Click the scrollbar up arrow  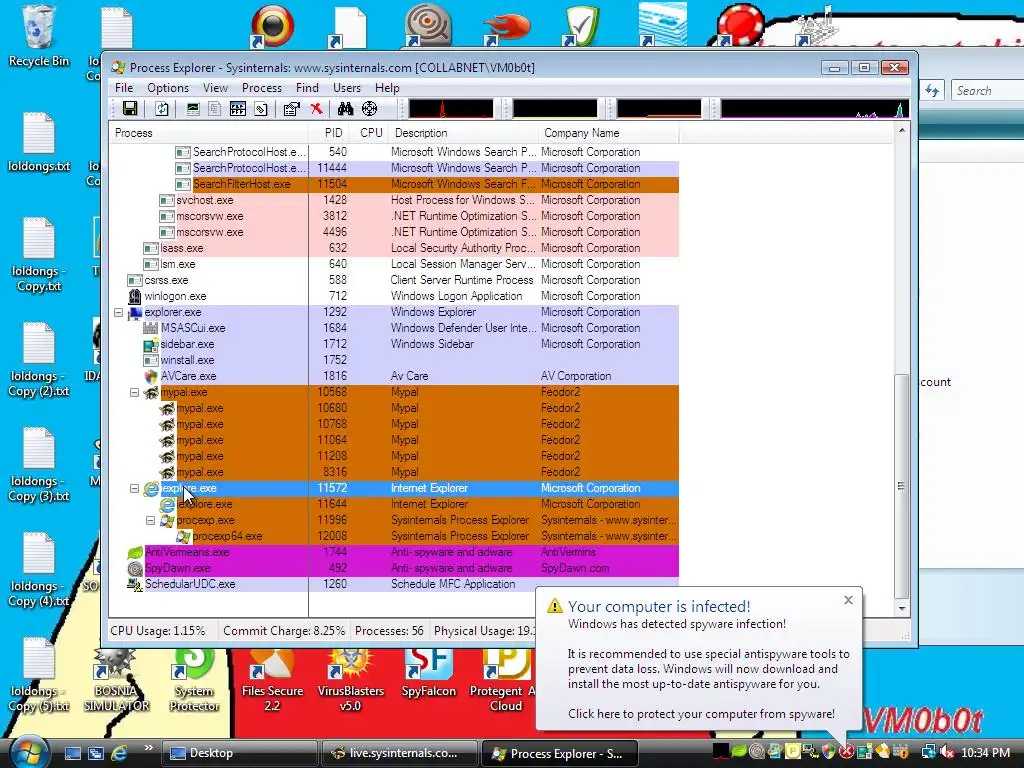pos(901,131)
